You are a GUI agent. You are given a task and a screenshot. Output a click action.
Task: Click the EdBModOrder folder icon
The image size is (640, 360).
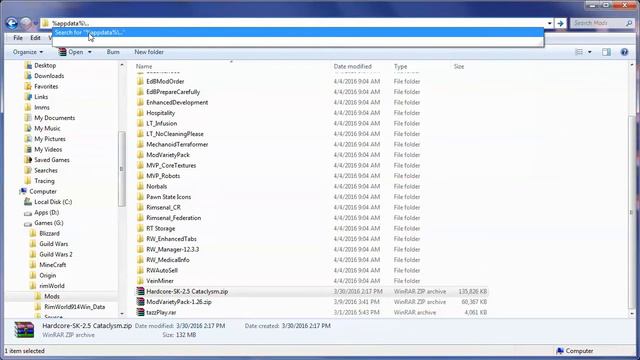140,81
